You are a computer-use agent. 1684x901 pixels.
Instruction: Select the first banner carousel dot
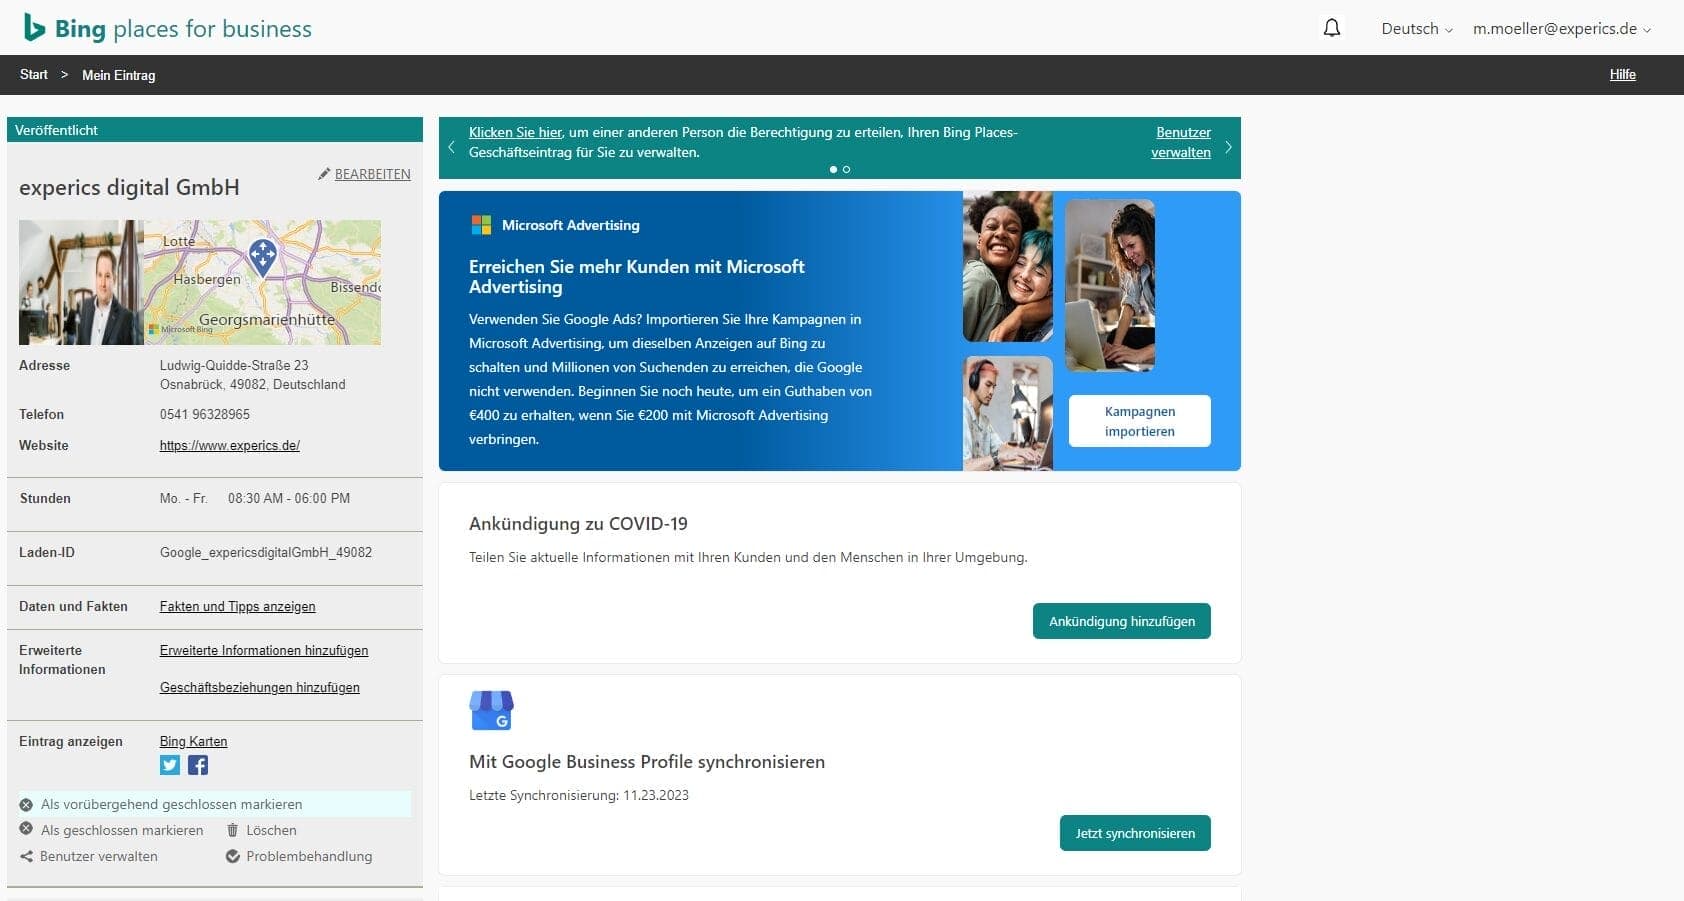click(833, 169)
